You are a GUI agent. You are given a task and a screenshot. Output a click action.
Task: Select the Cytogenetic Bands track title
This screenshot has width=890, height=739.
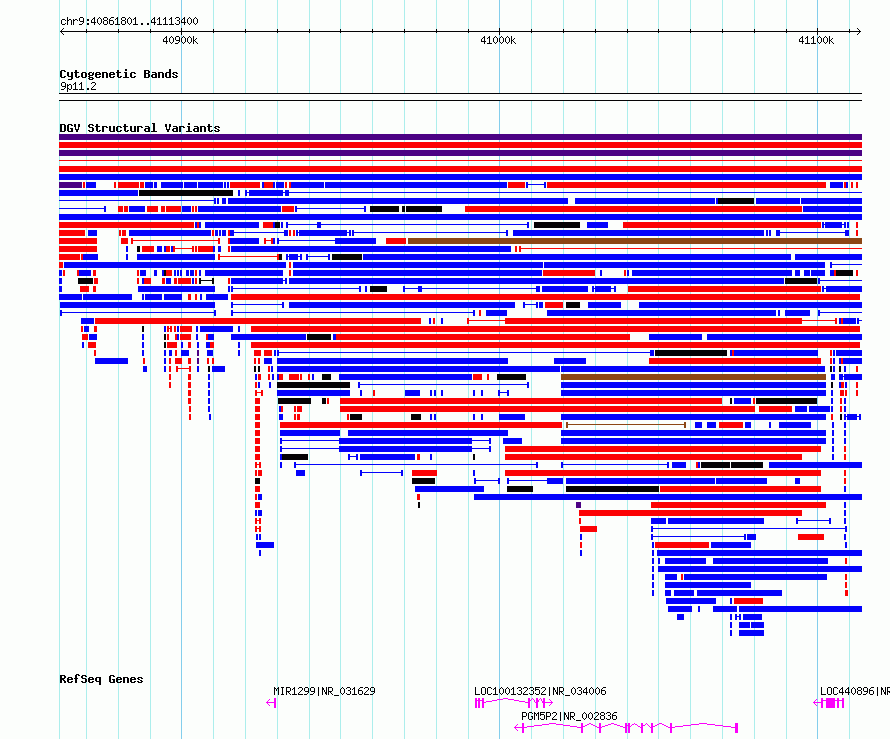pyautogui.click(x=119, y=74)
